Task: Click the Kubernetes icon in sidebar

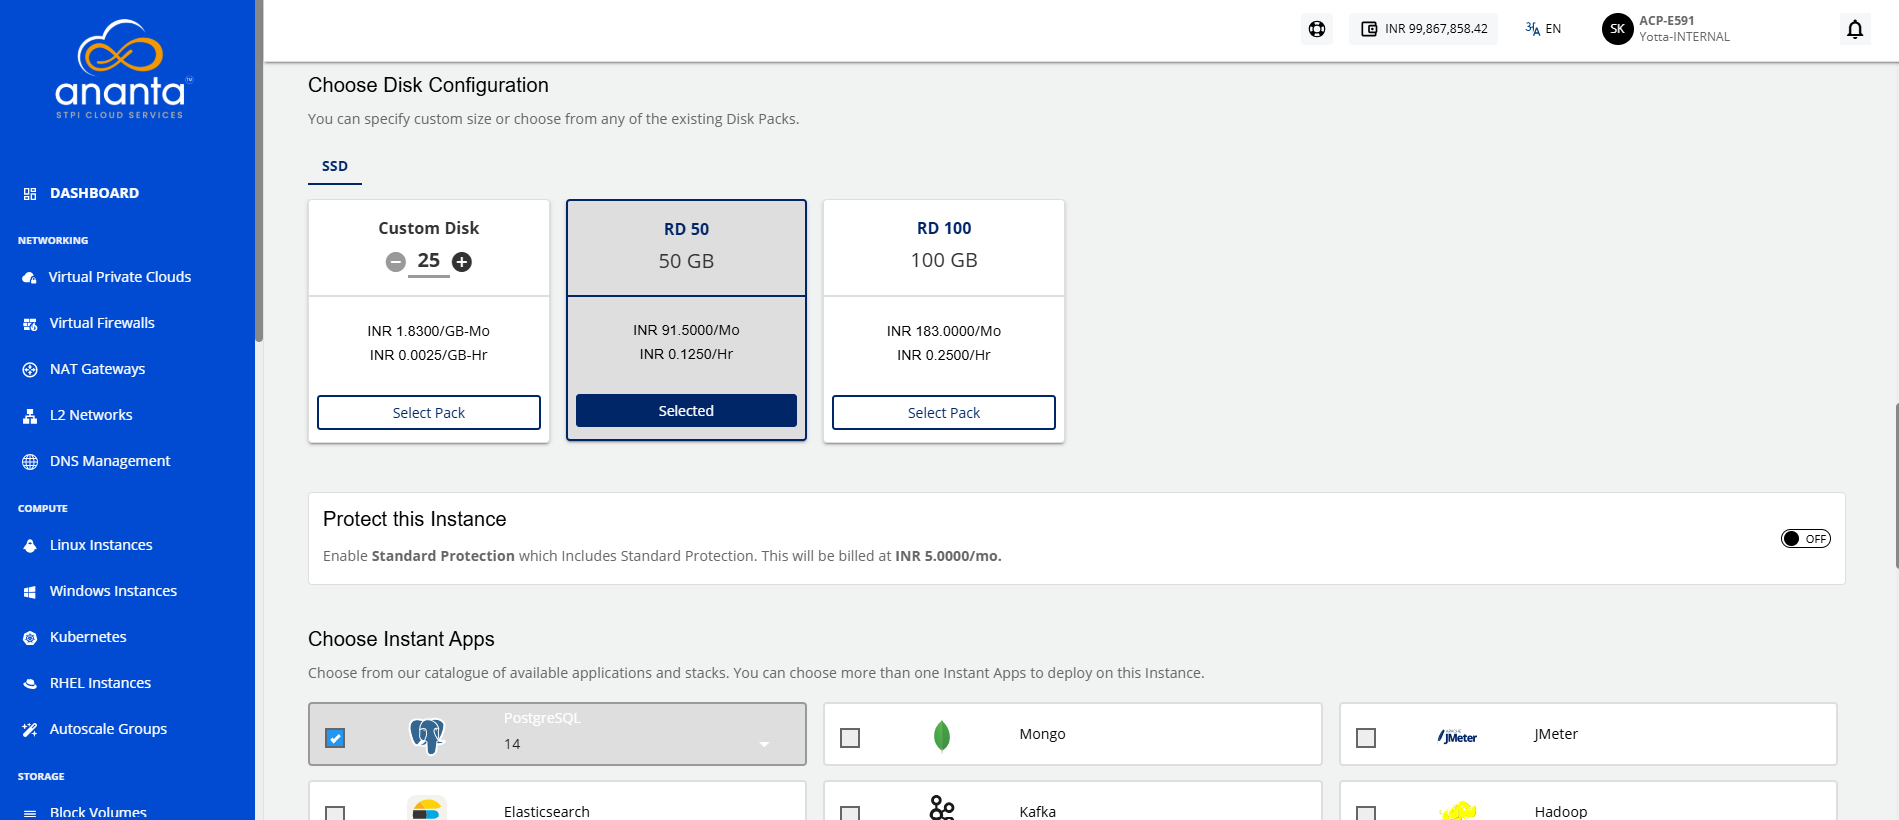Action: tap(30, 638)
